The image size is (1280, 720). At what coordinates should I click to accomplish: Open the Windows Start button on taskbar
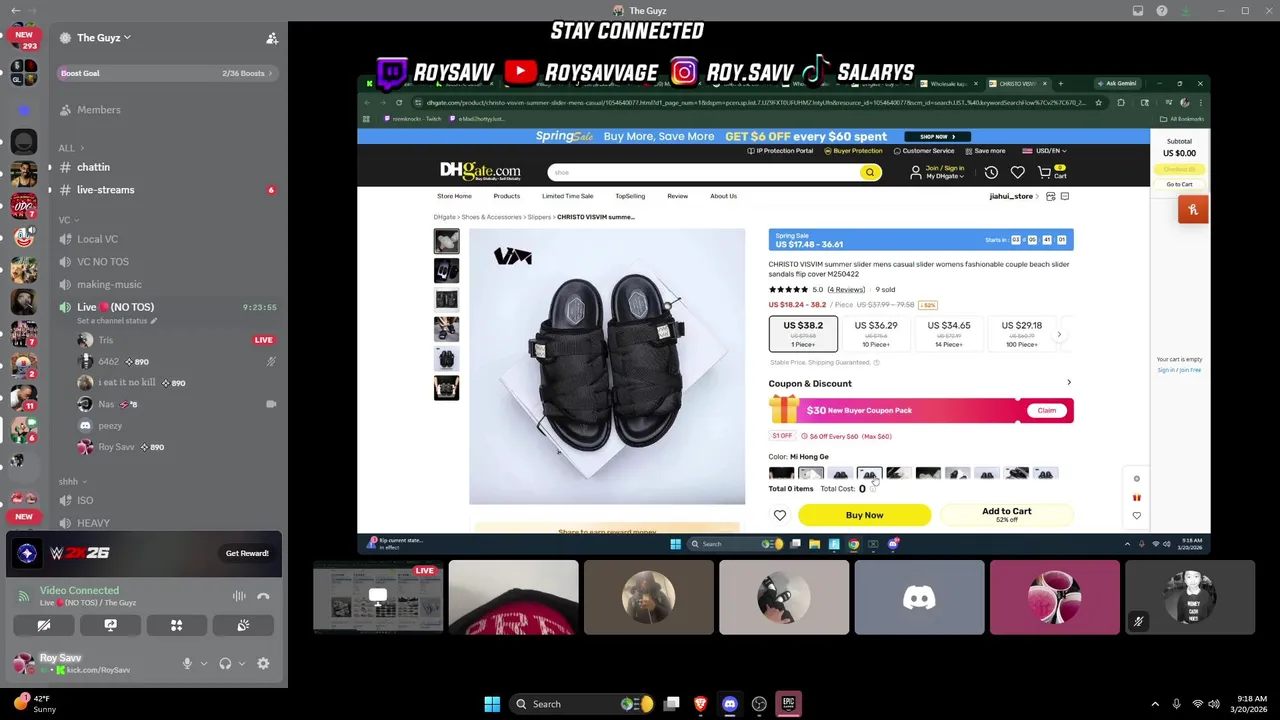(492, 704)
